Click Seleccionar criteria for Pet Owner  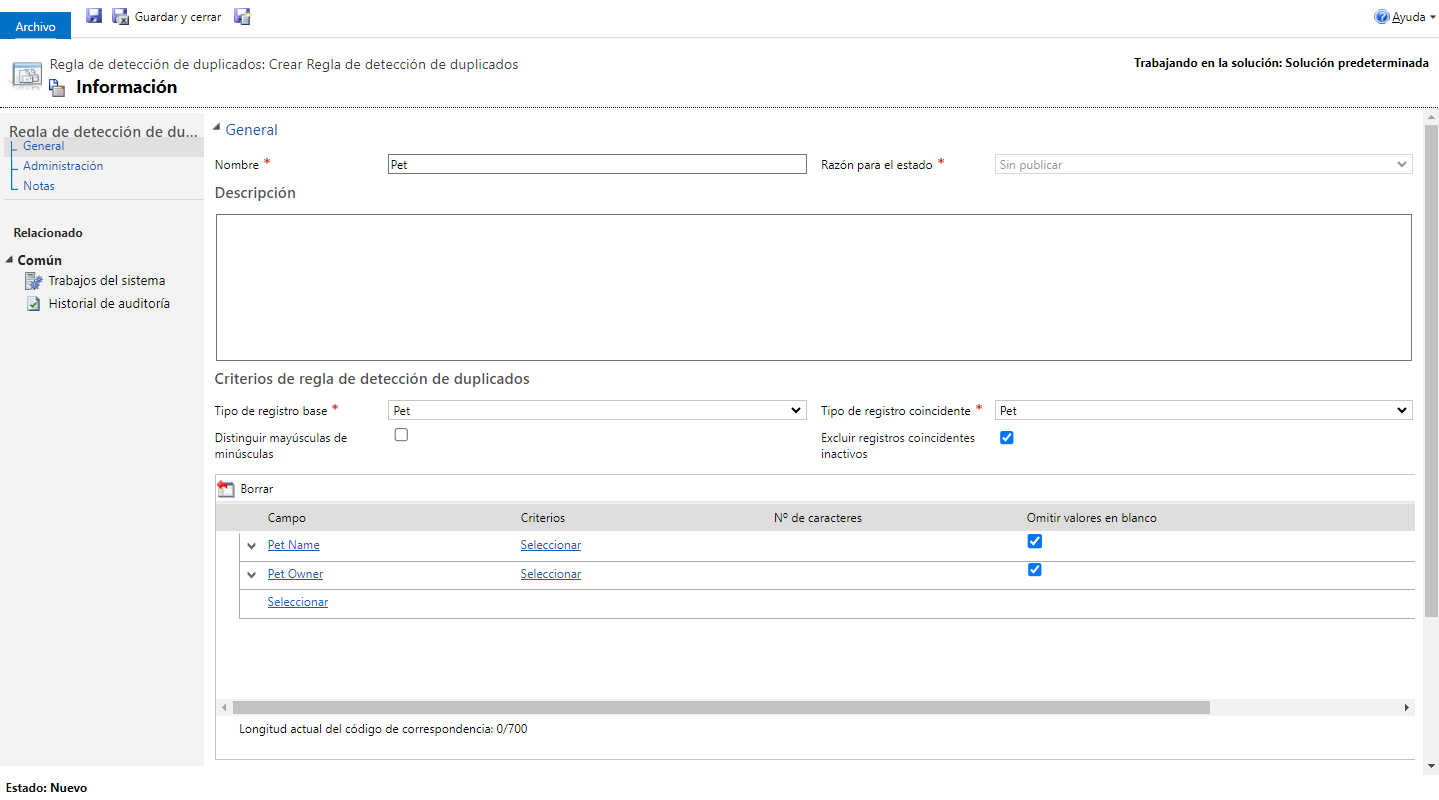[x=551, y=574]
